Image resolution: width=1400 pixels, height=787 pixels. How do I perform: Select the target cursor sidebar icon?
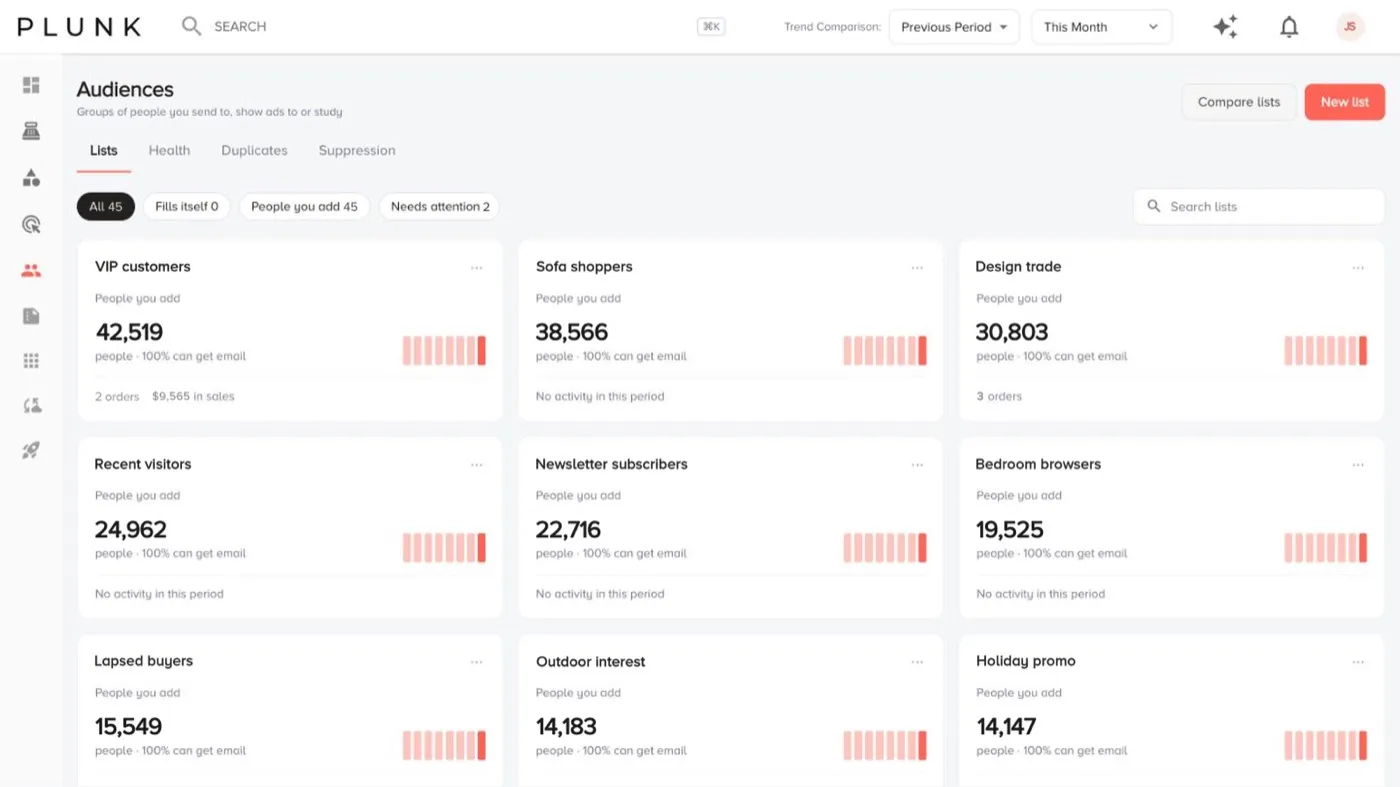click(31, 224)
